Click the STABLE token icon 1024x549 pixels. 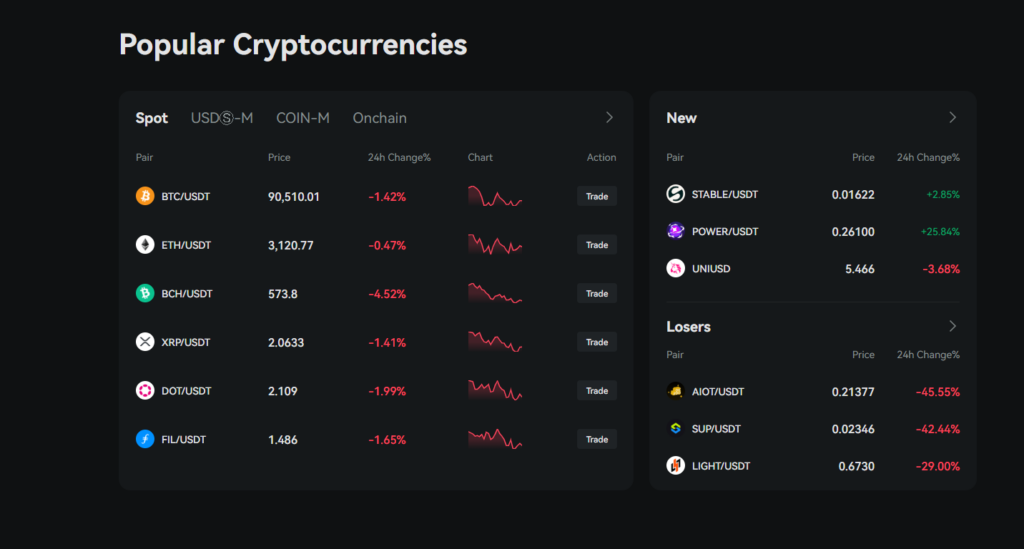point(675,194)
